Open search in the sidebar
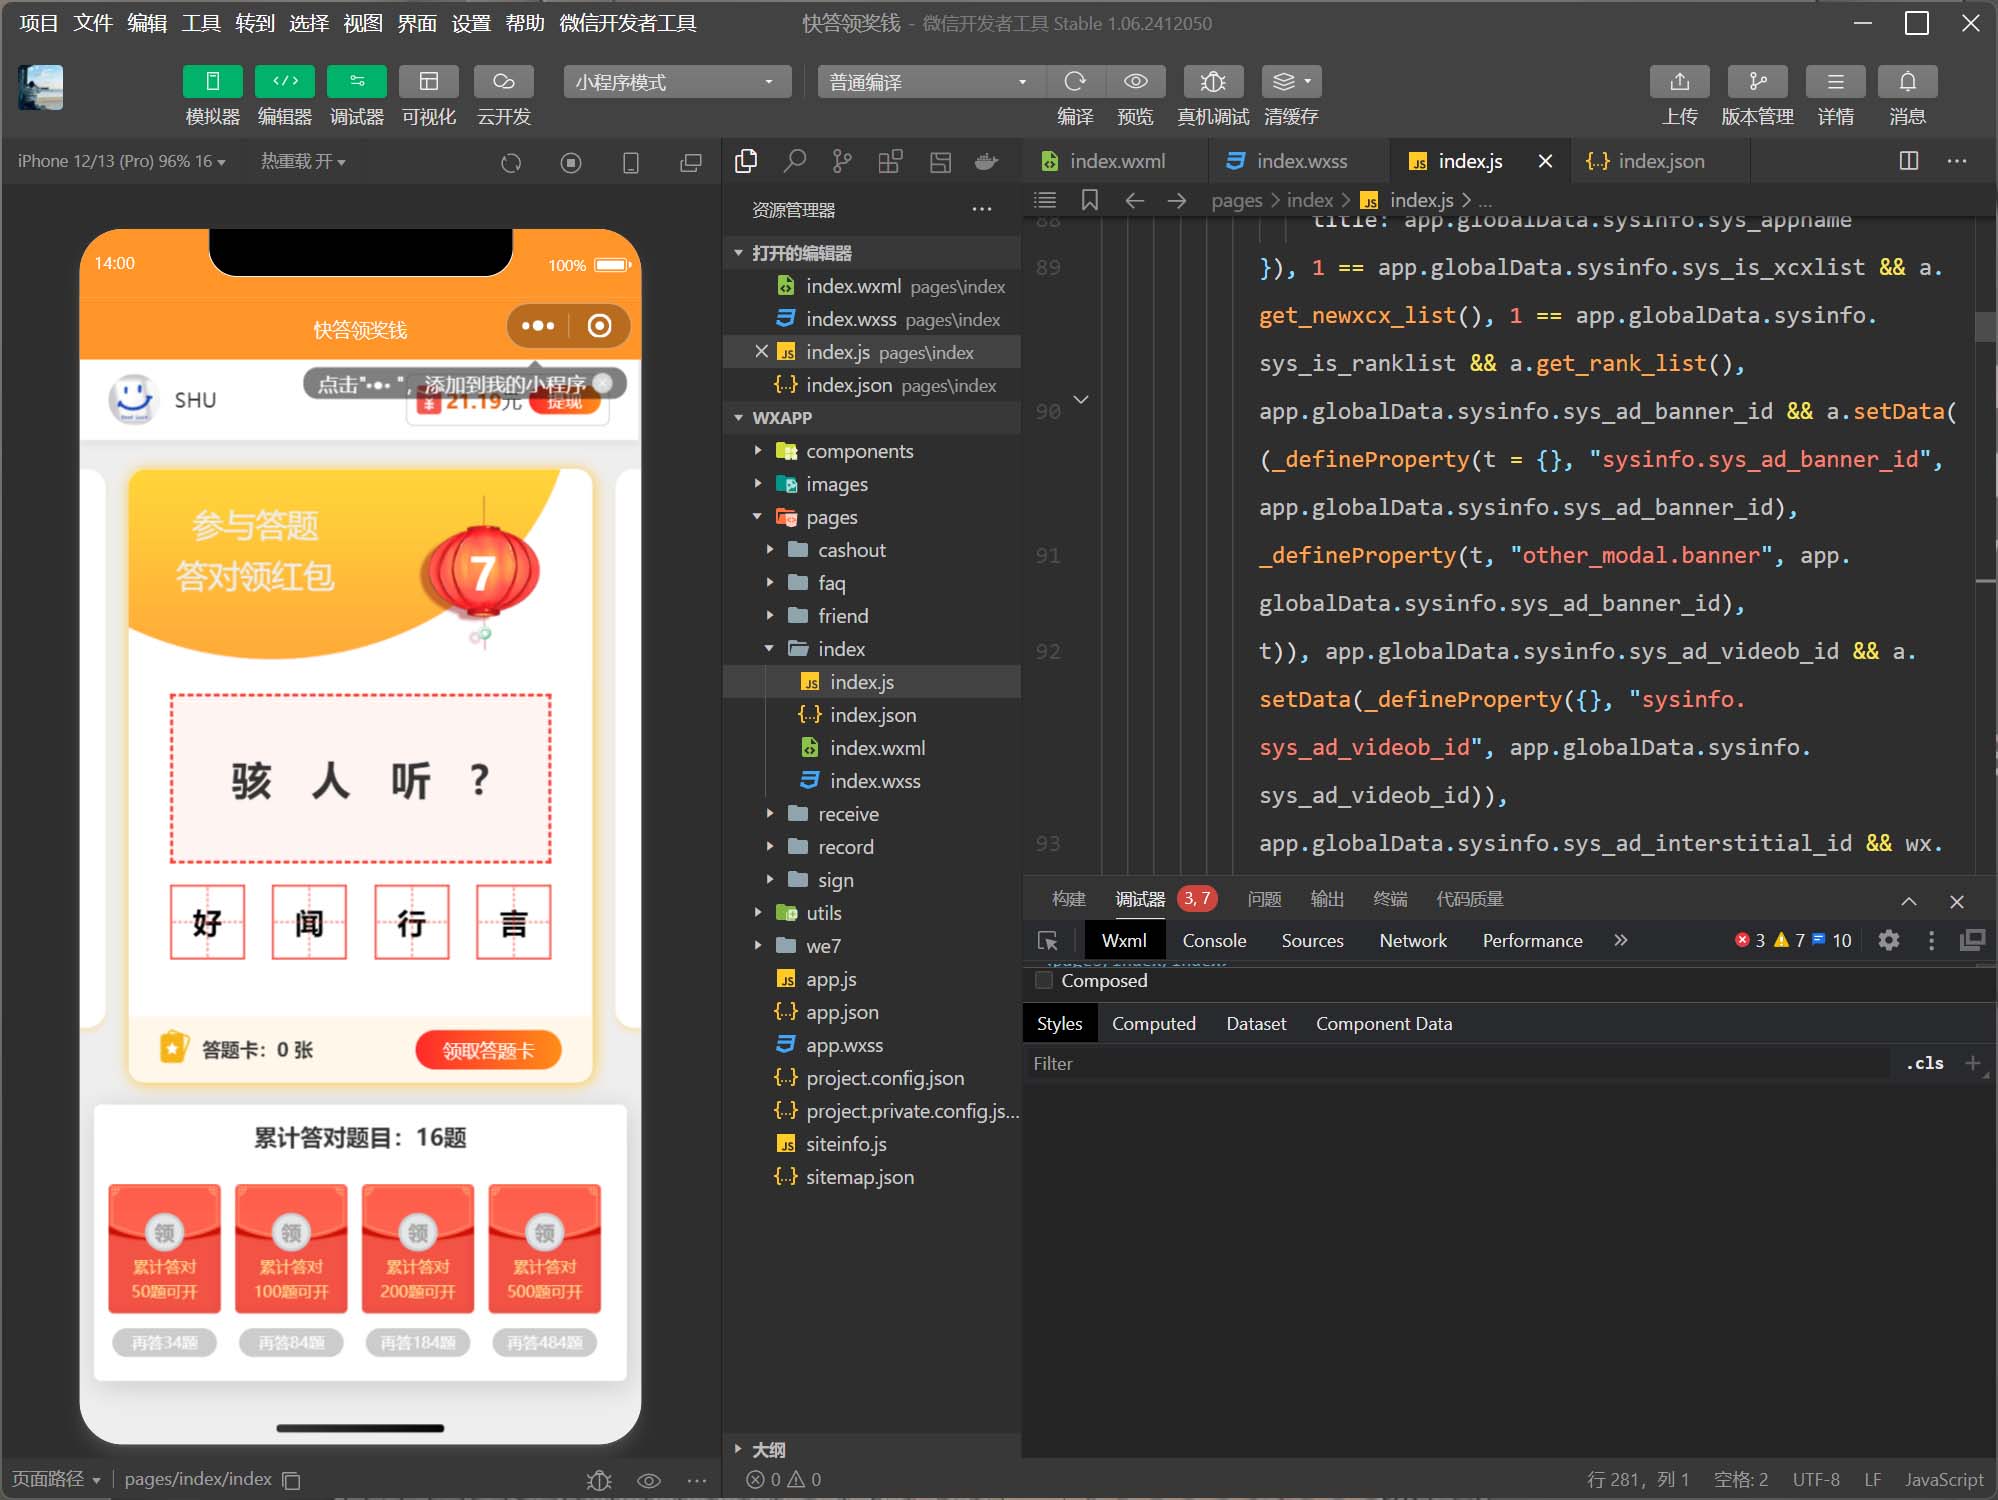This screenshot has height=1500, width=1998. coord(795,161)
